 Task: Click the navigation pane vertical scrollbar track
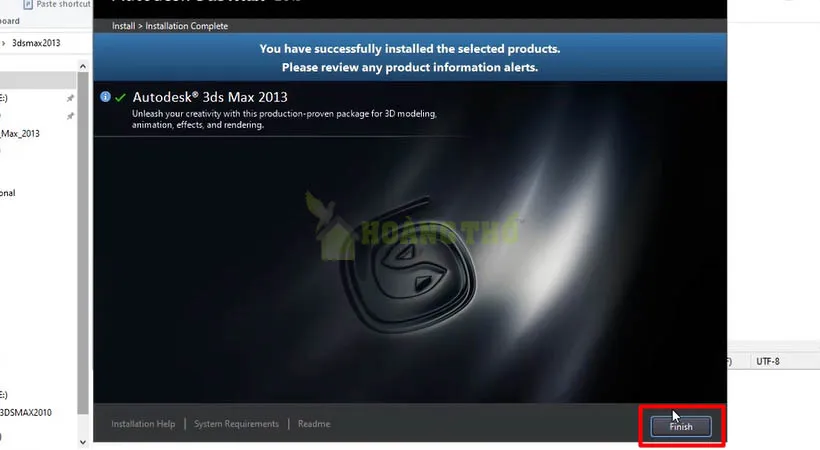pyautogui.click(x=83, y=243)
